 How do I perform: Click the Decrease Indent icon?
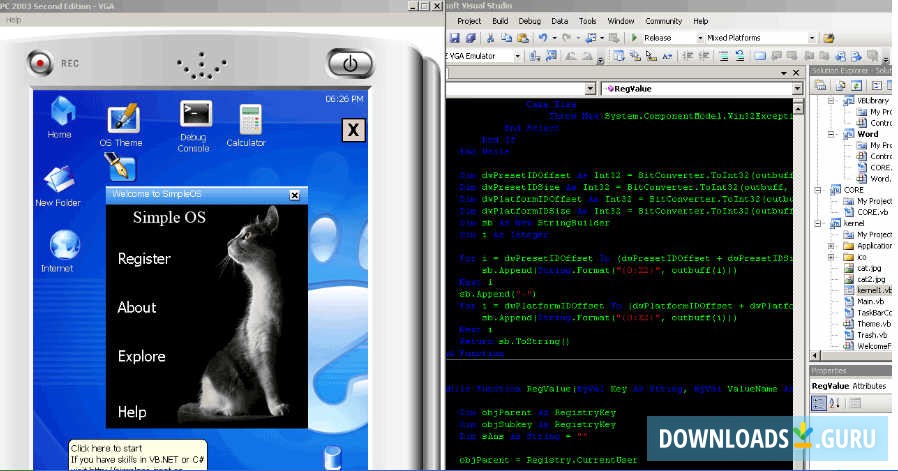tap(688, 56)
